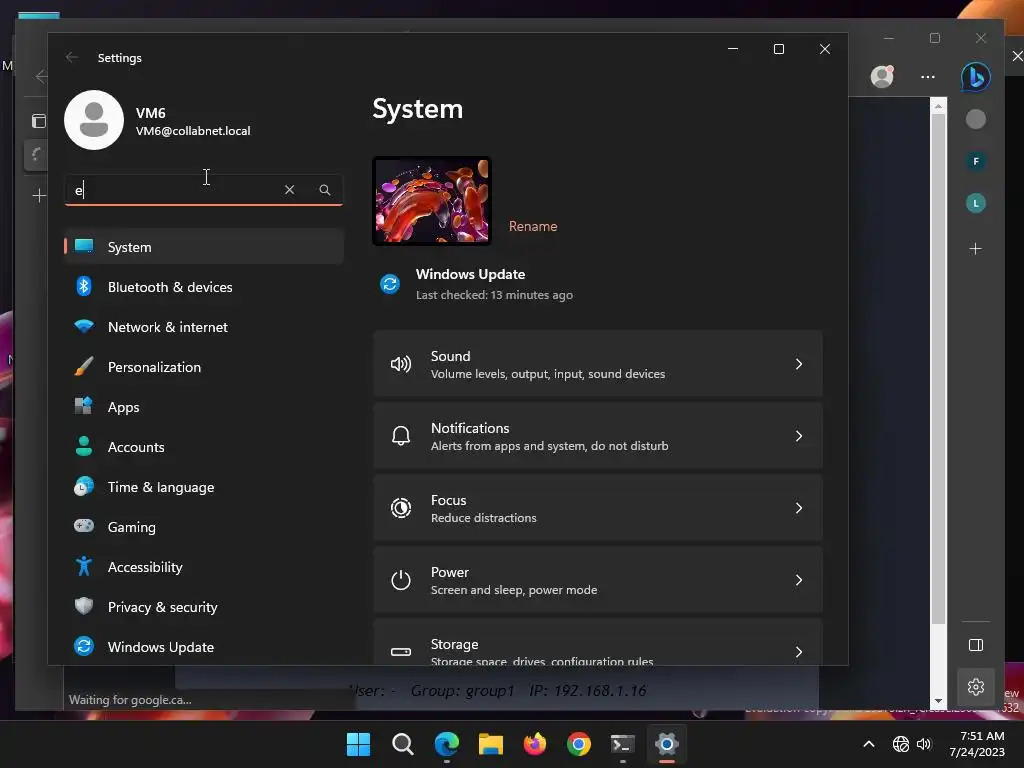The image size is (1024, 768).
Task: Open Edge profile avatar
Action: 882,76
